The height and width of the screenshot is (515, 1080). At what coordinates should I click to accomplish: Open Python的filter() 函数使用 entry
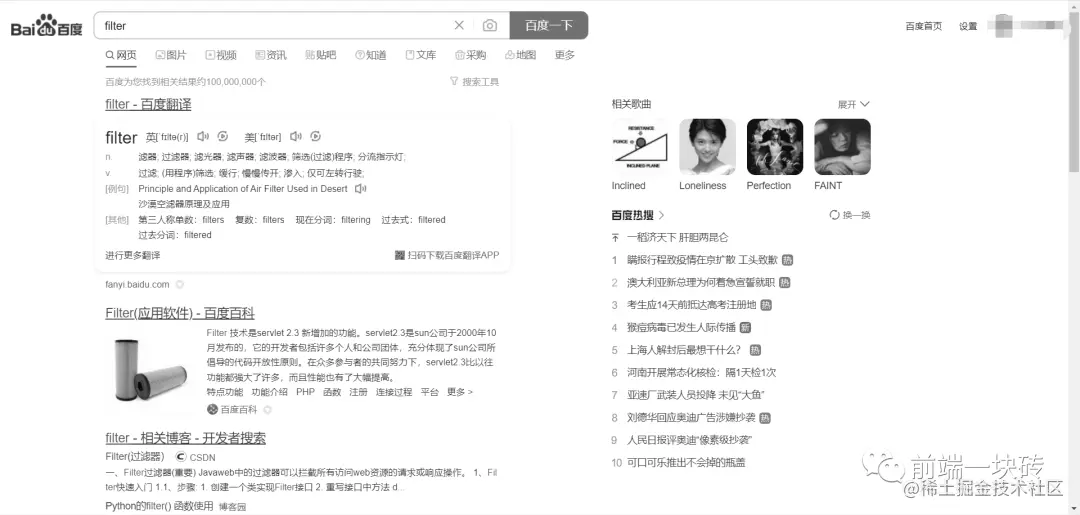[x=159, y=507]
